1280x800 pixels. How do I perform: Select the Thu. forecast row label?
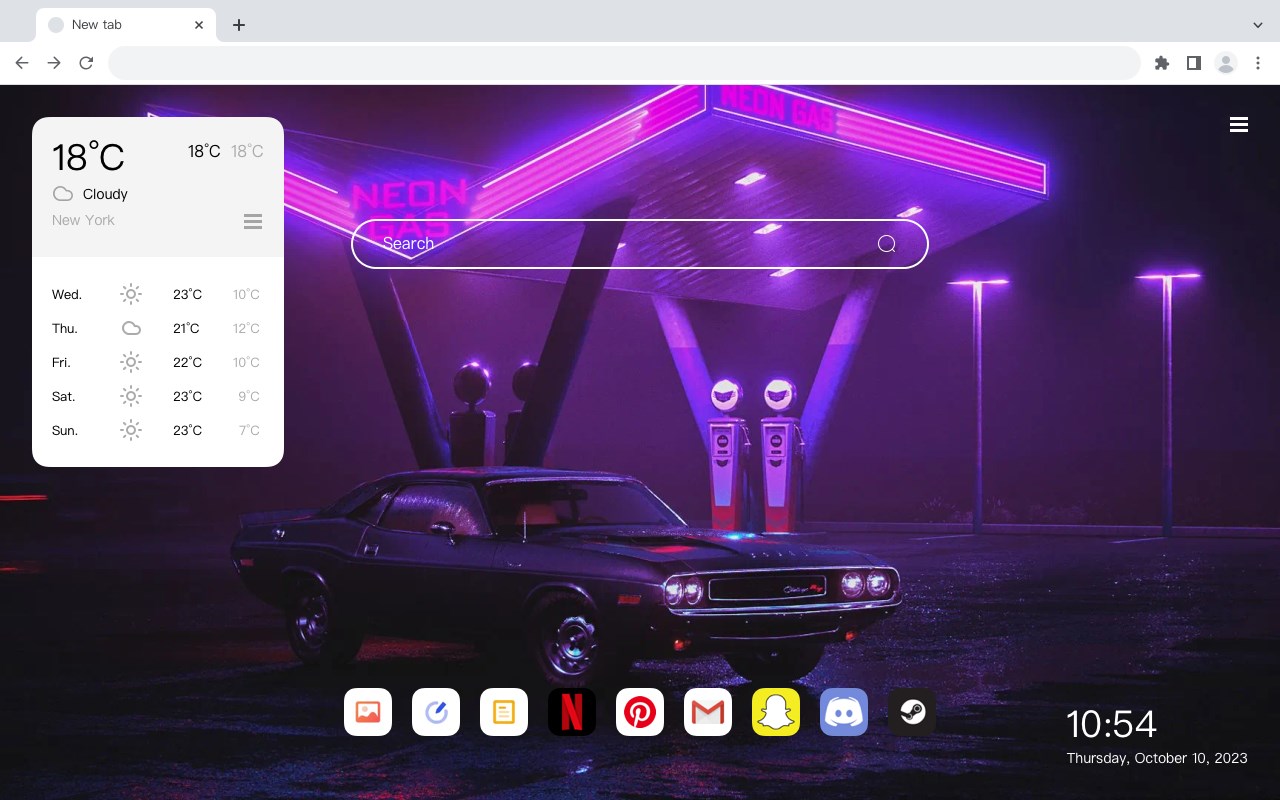click(x=65, y=328)
